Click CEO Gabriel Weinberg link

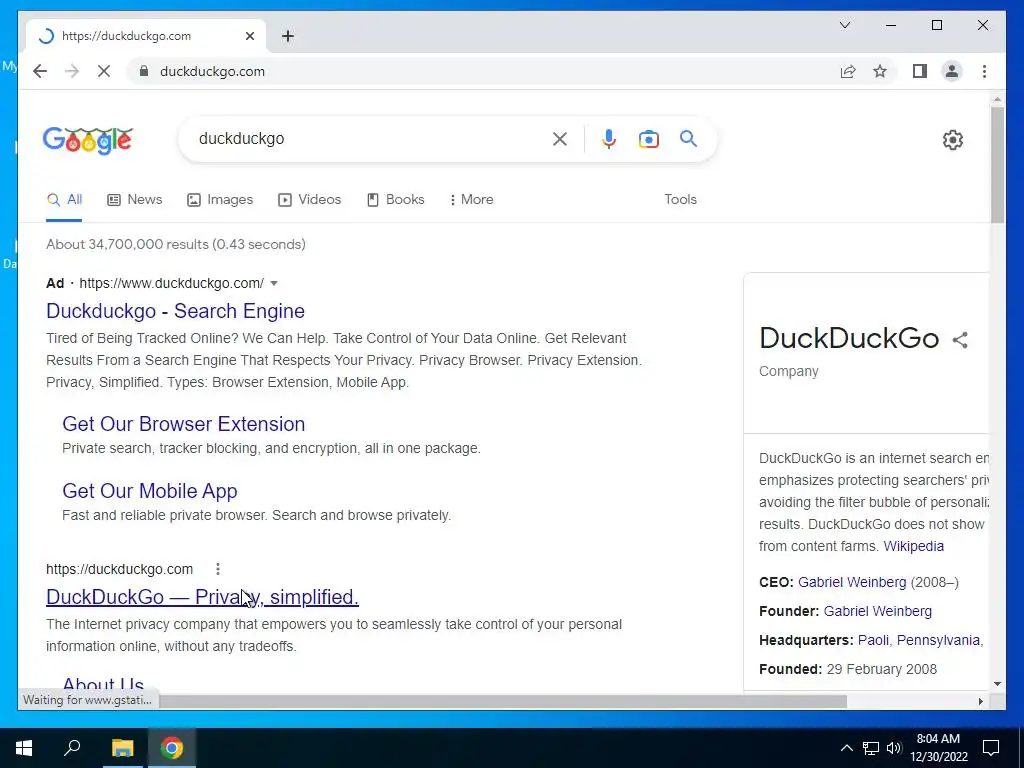click(x=852, y=582)
